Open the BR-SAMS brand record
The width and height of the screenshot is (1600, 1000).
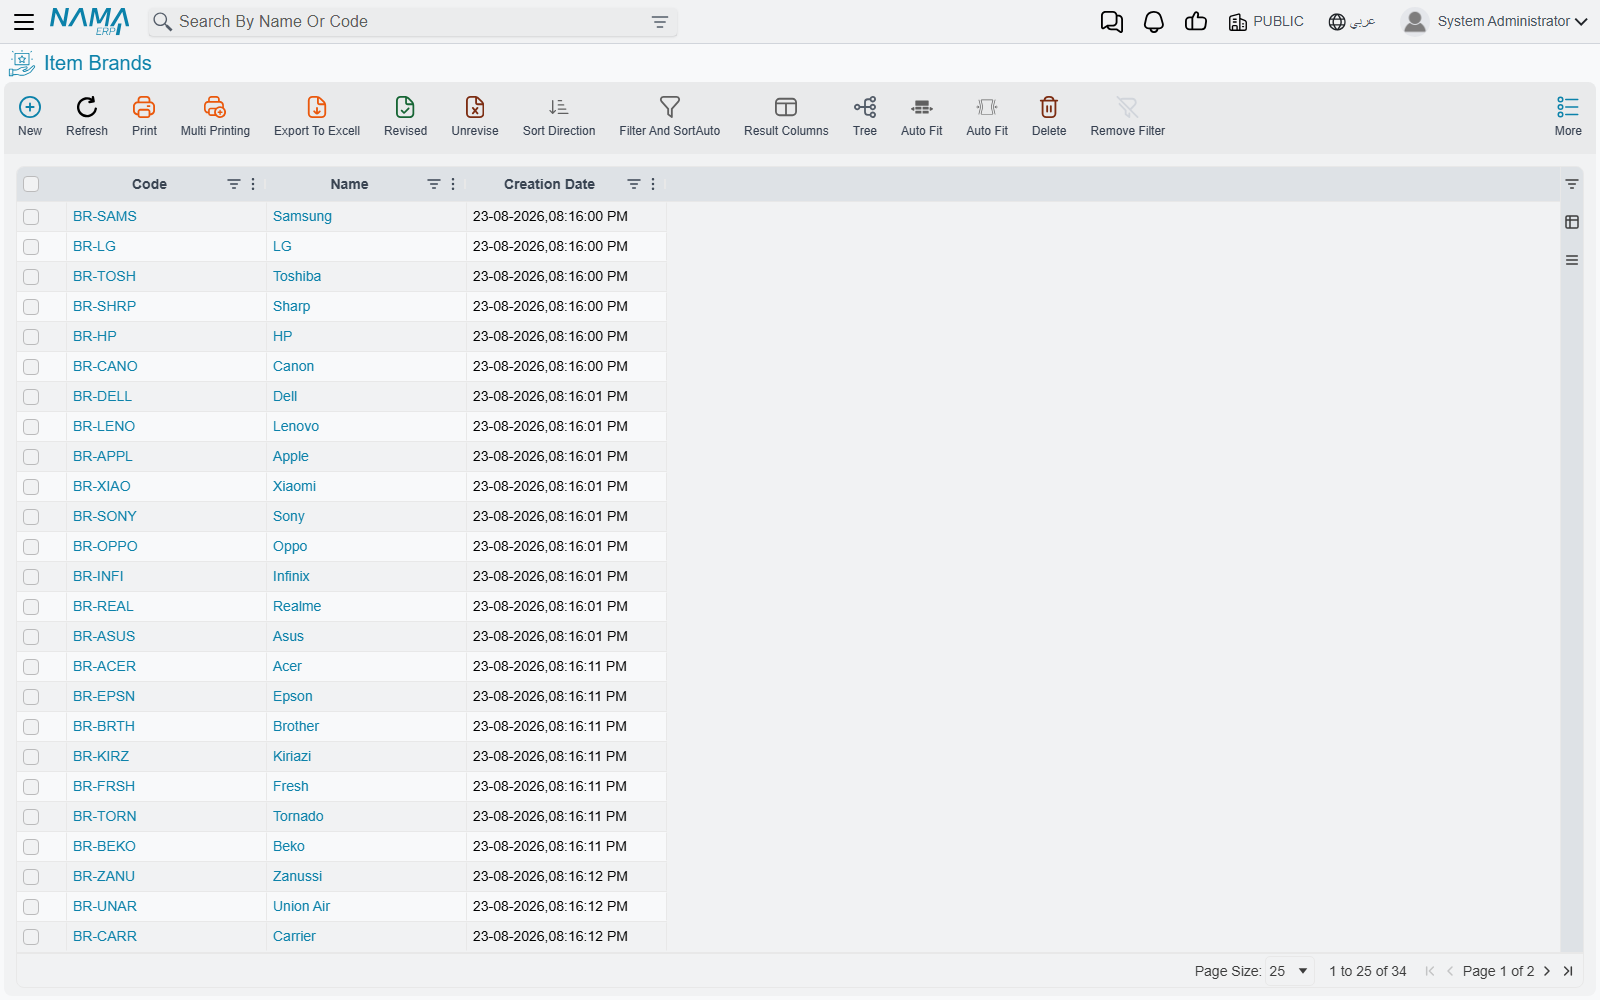(105, 216)
